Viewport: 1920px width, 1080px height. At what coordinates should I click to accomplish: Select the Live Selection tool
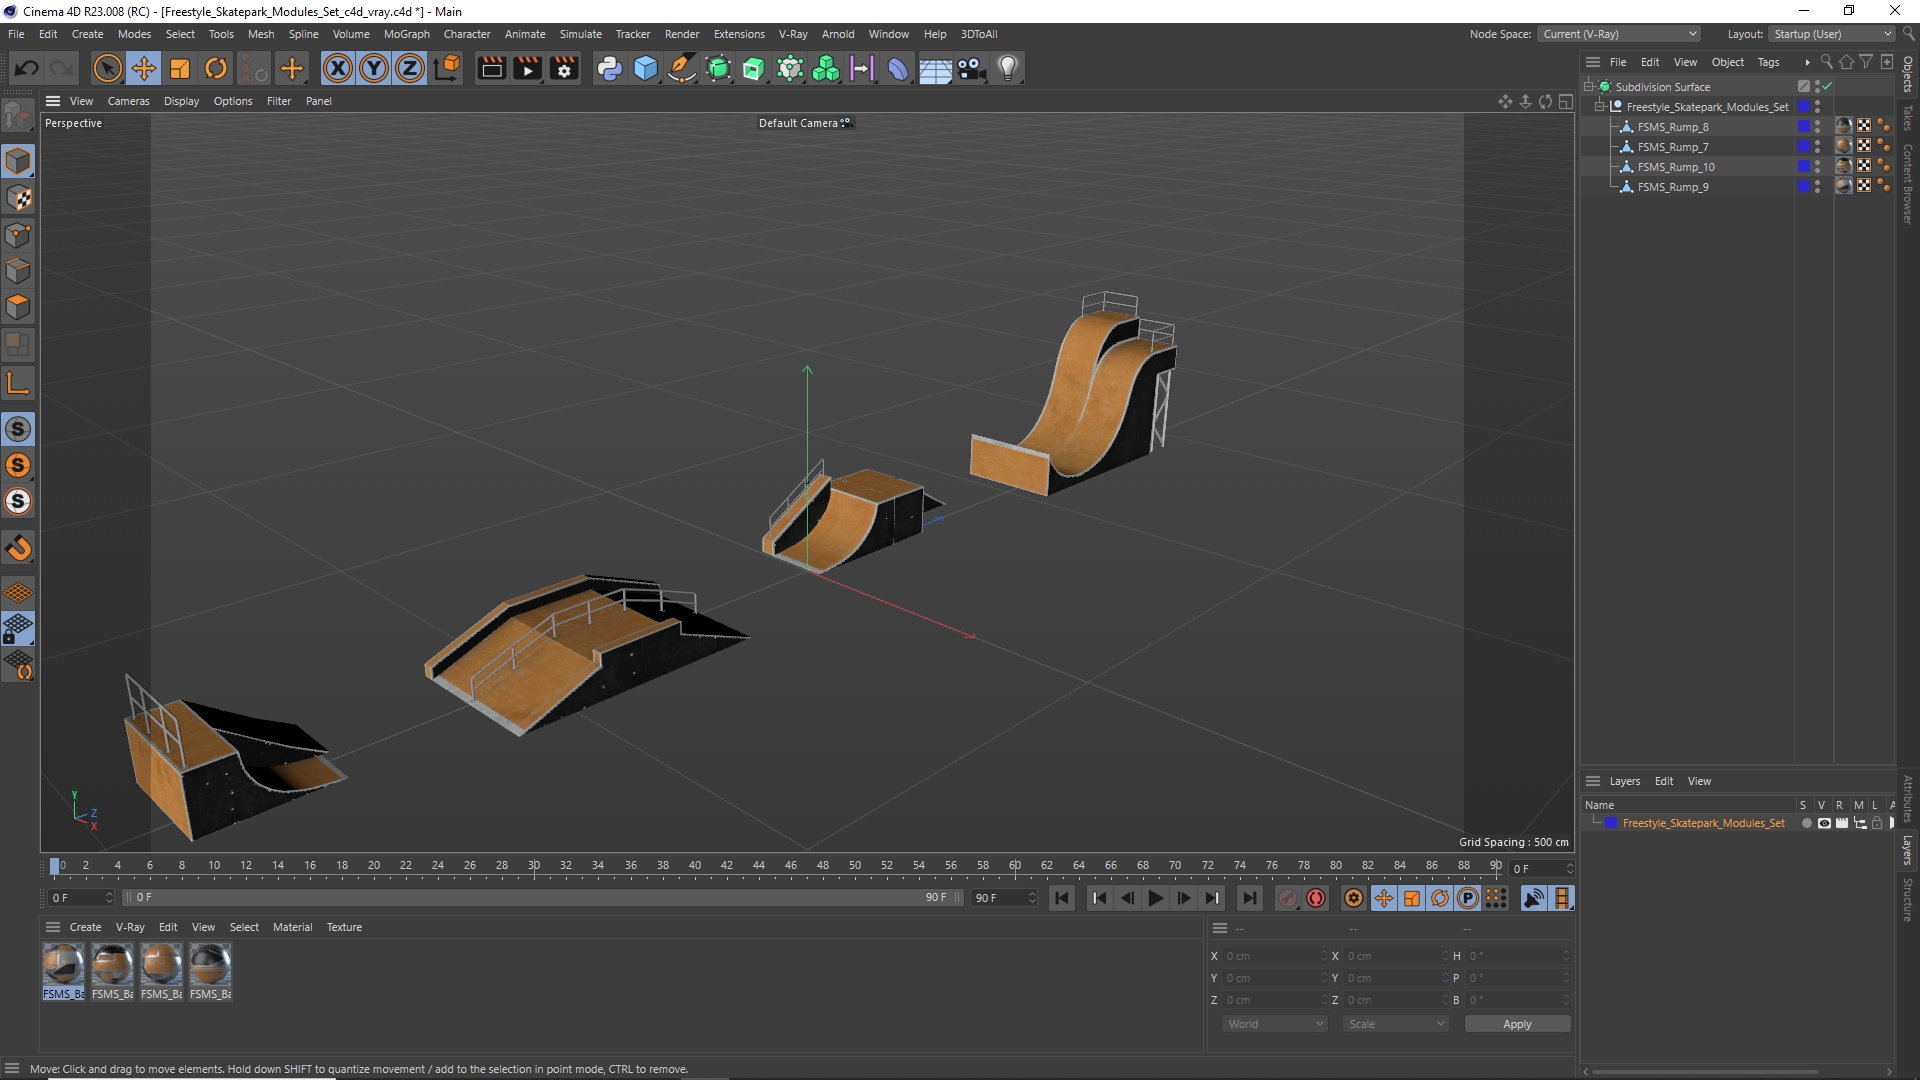[x=107, y=68]
